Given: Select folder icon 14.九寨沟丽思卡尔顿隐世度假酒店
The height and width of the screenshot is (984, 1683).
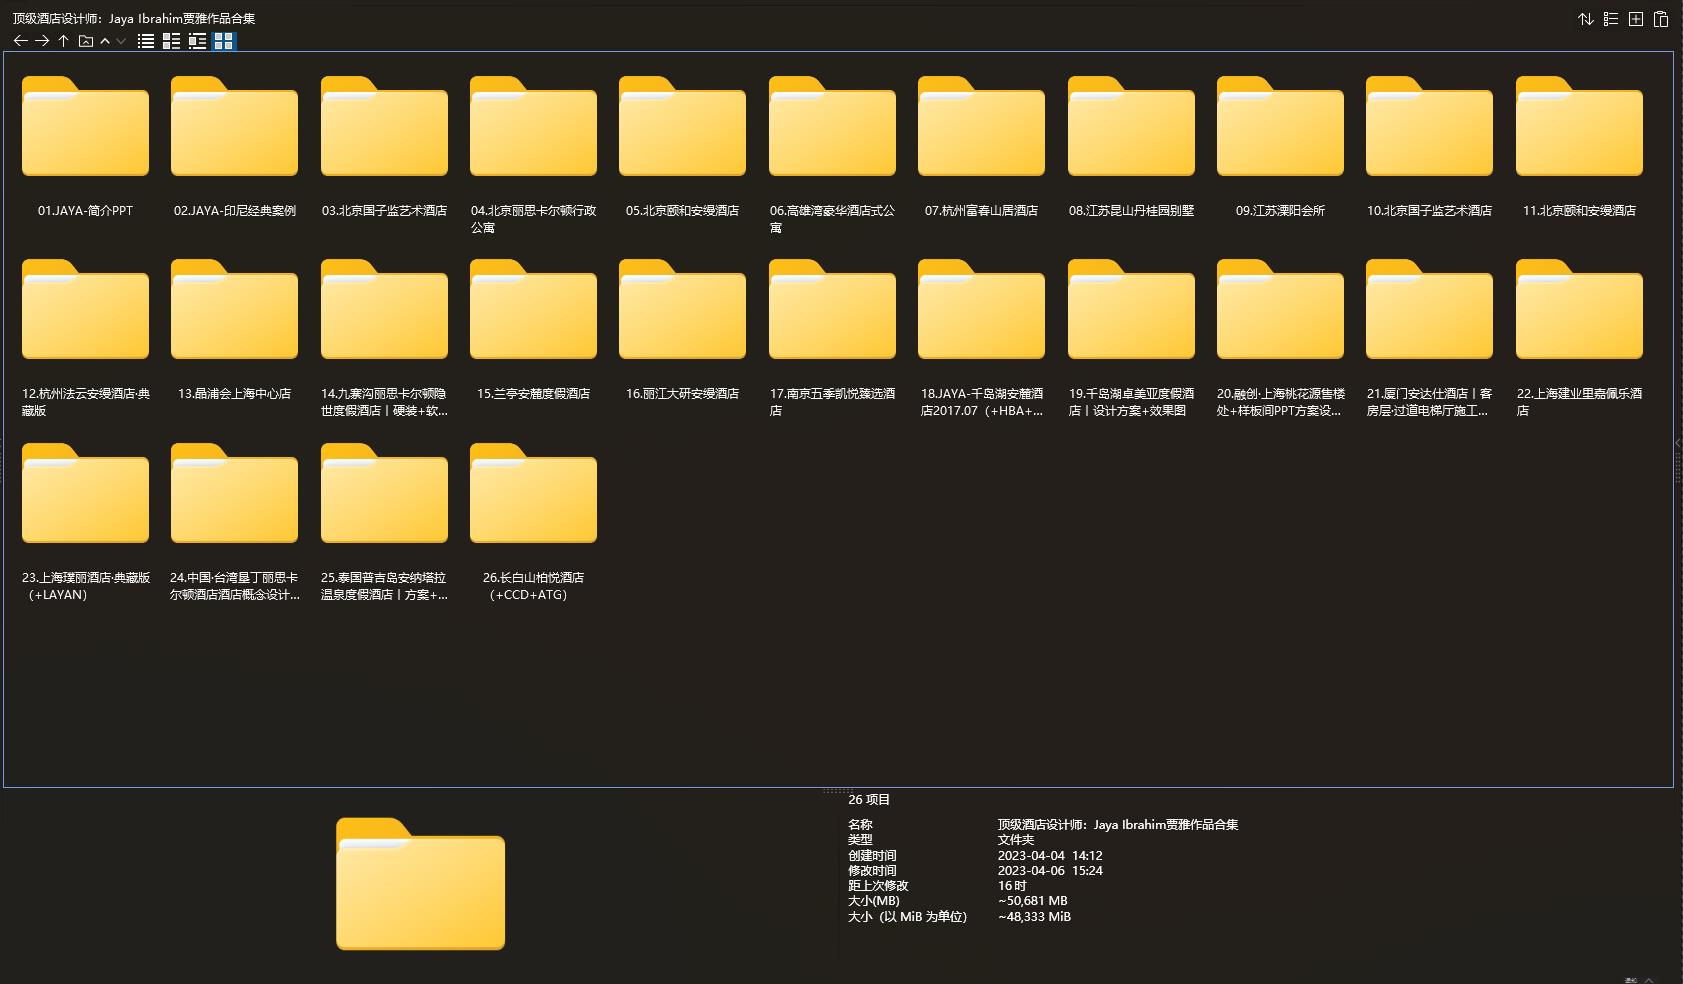Looking at the screenshot, I should 384,309.
